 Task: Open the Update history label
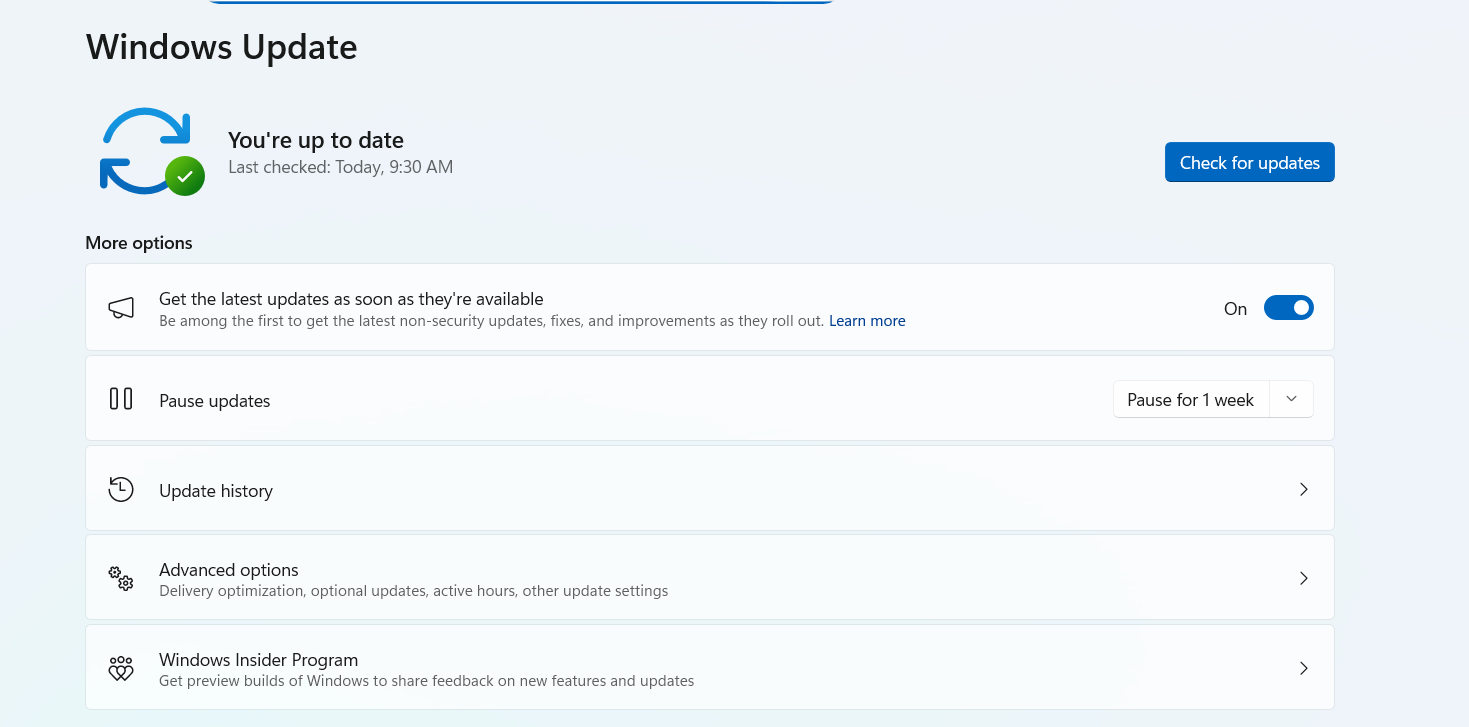[x=216, y=491]
